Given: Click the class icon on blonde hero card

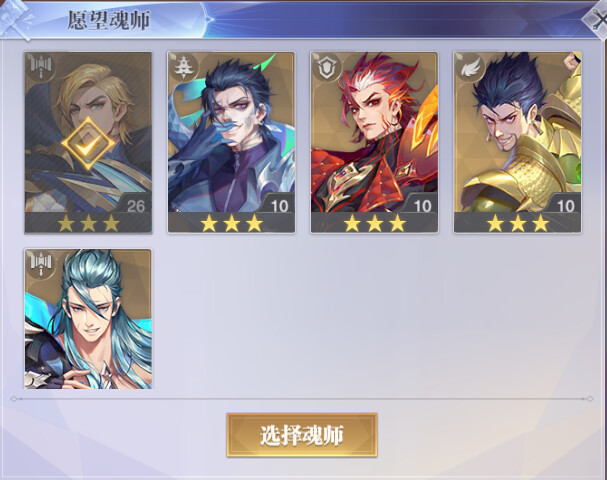Looking at the screenshot, I should pyautogui.click(x=41, y=67).
